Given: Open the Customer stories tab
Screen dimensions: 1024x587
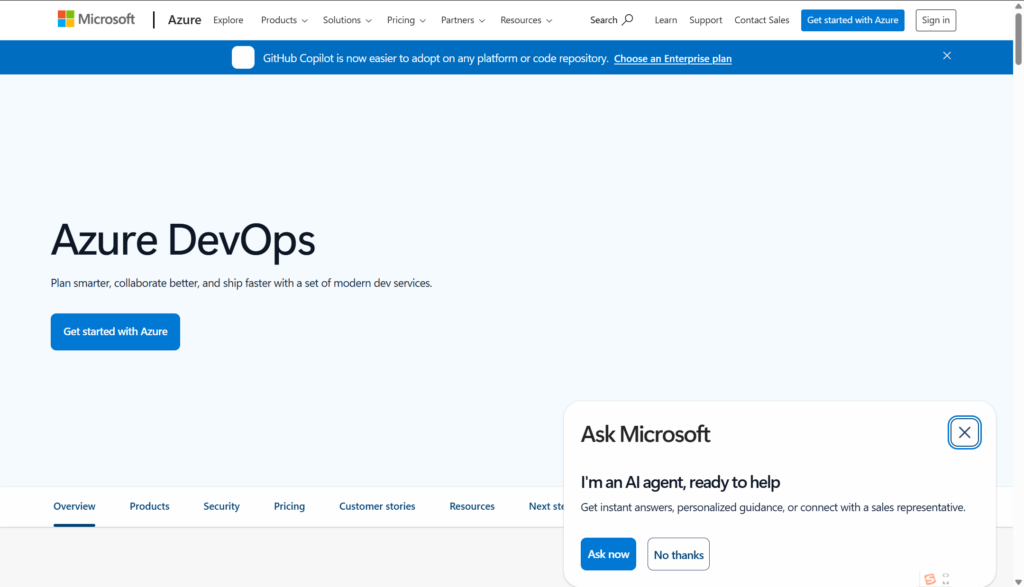Looking at the screenshot, I should (x=377, y=506).
